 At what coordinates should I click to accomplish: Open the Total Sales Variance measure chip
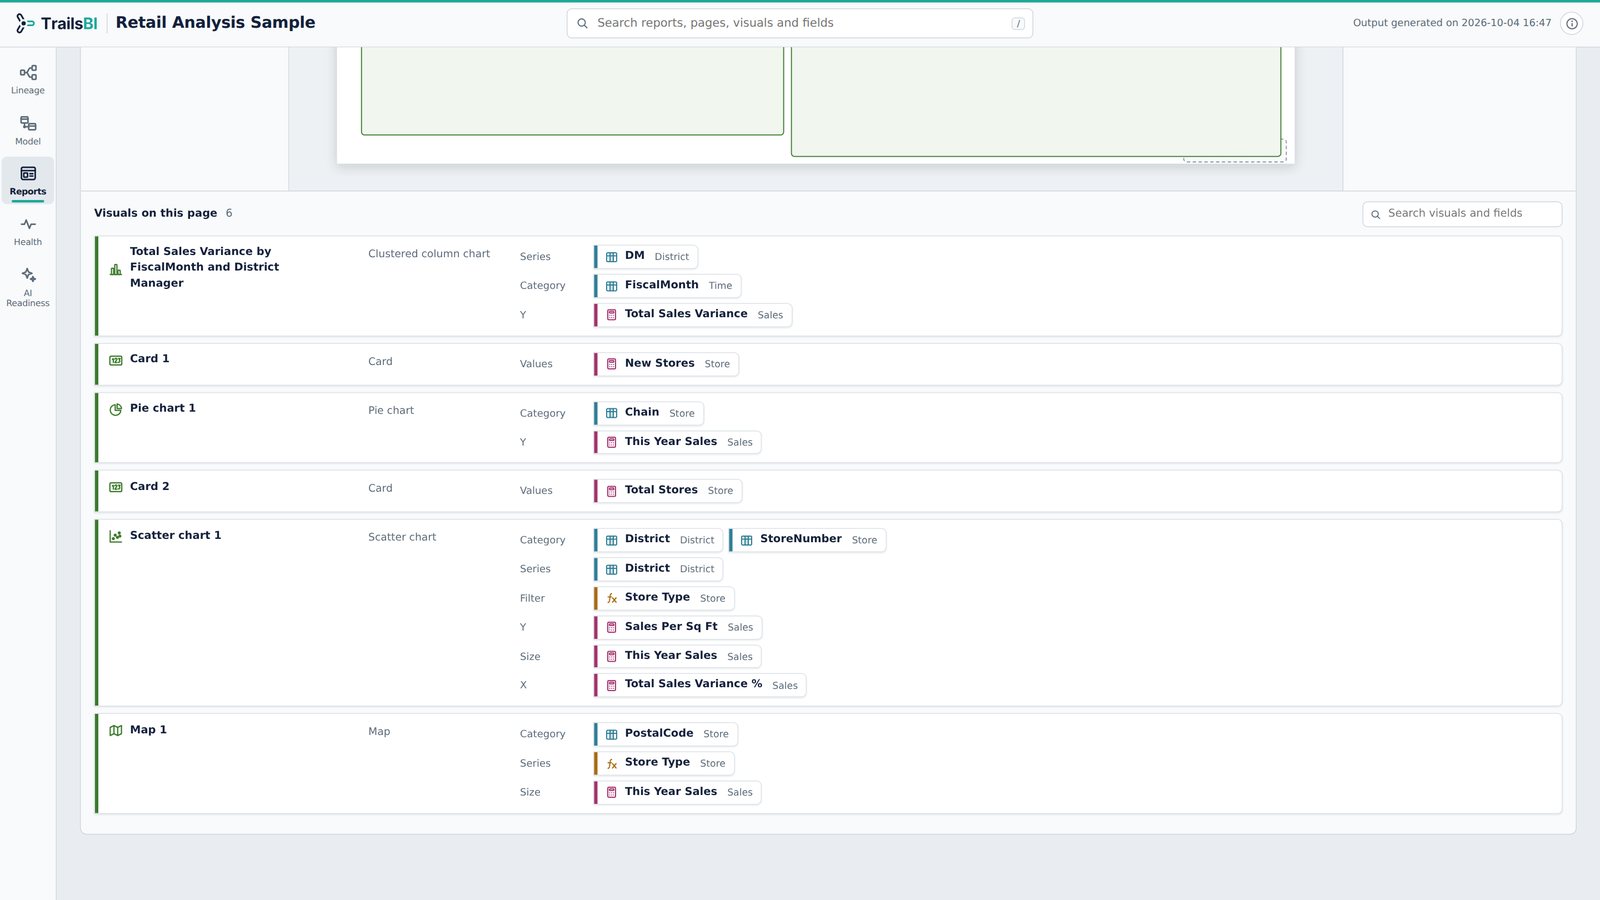click(x=693, y=315)
